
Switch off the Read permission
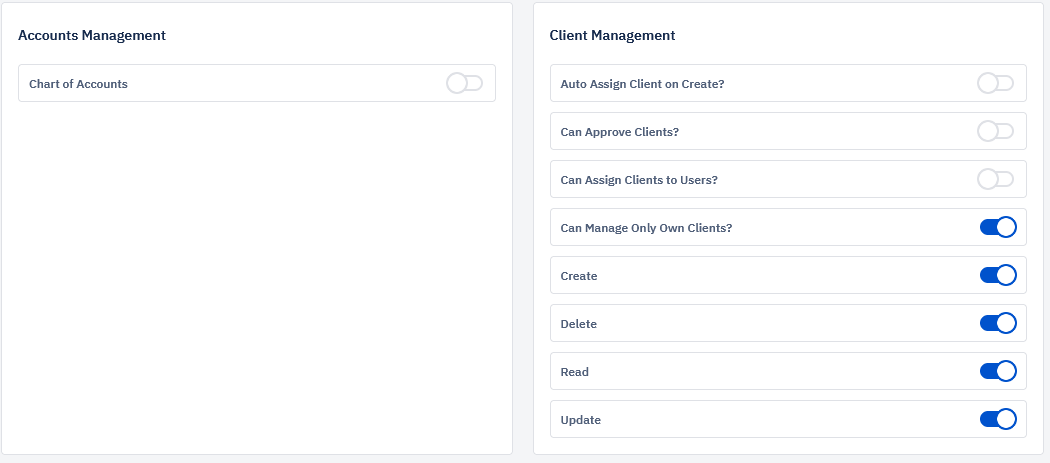[998, 371]
